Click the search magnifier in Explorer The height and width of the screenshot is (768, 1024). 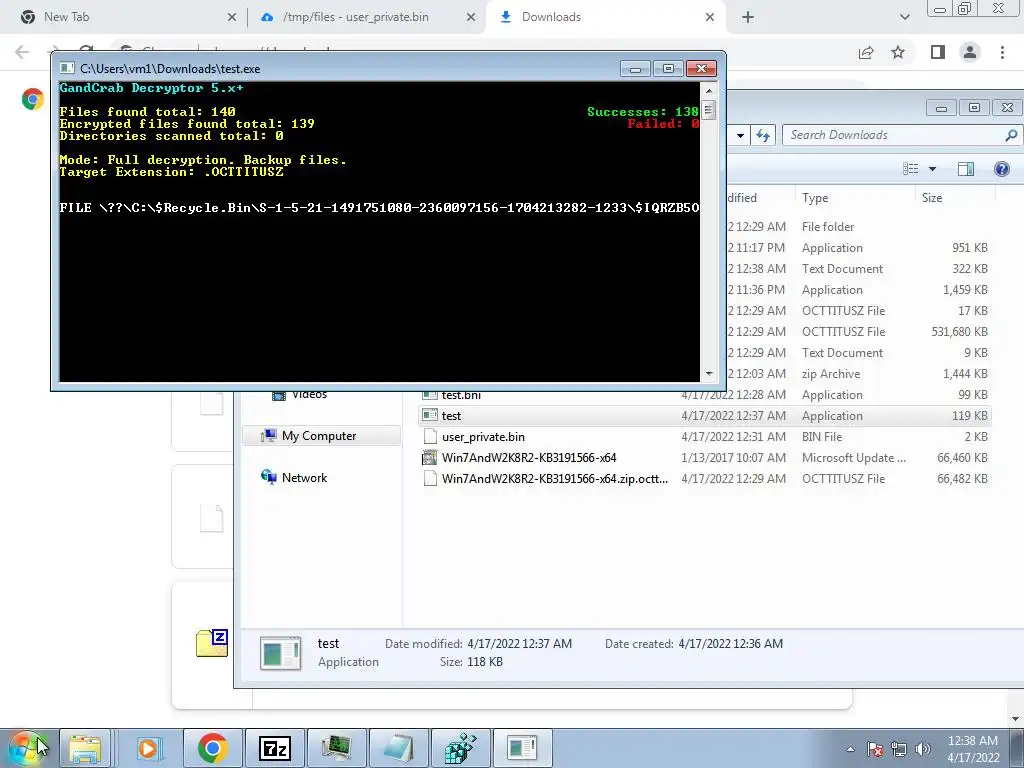point(1011,135)
